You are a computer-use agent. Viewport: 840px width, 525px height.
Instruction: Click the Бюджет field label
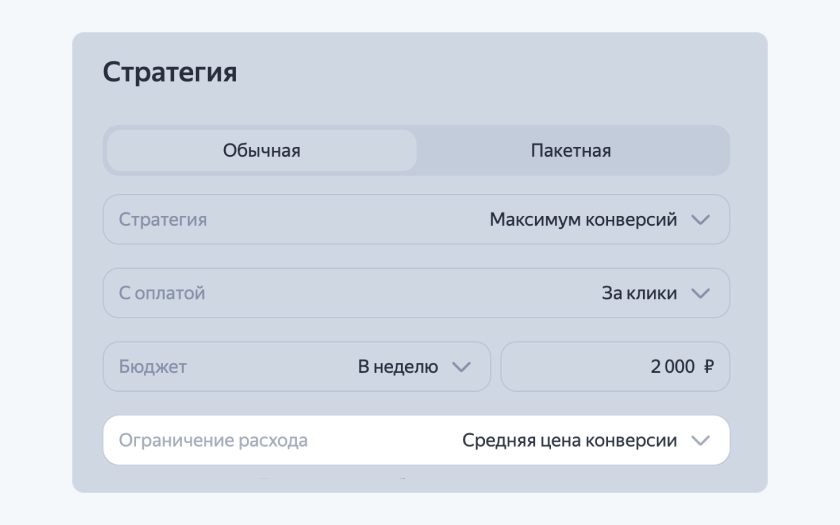coord(153,367)
